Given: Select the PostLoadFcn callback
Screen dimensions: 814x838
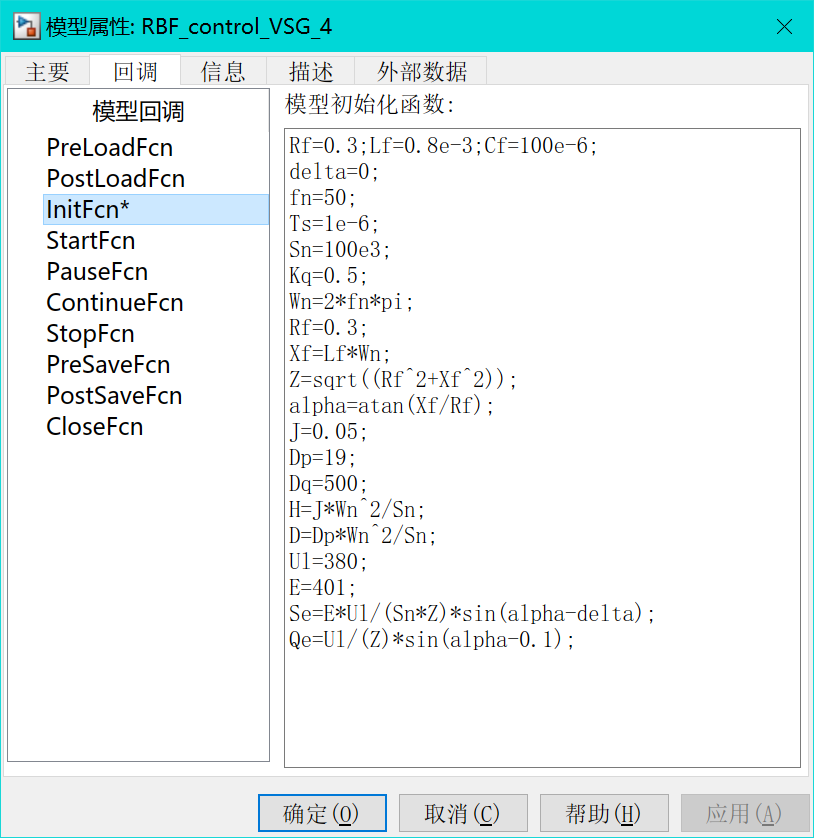Looking at the screenshot, I should [114, 178].
